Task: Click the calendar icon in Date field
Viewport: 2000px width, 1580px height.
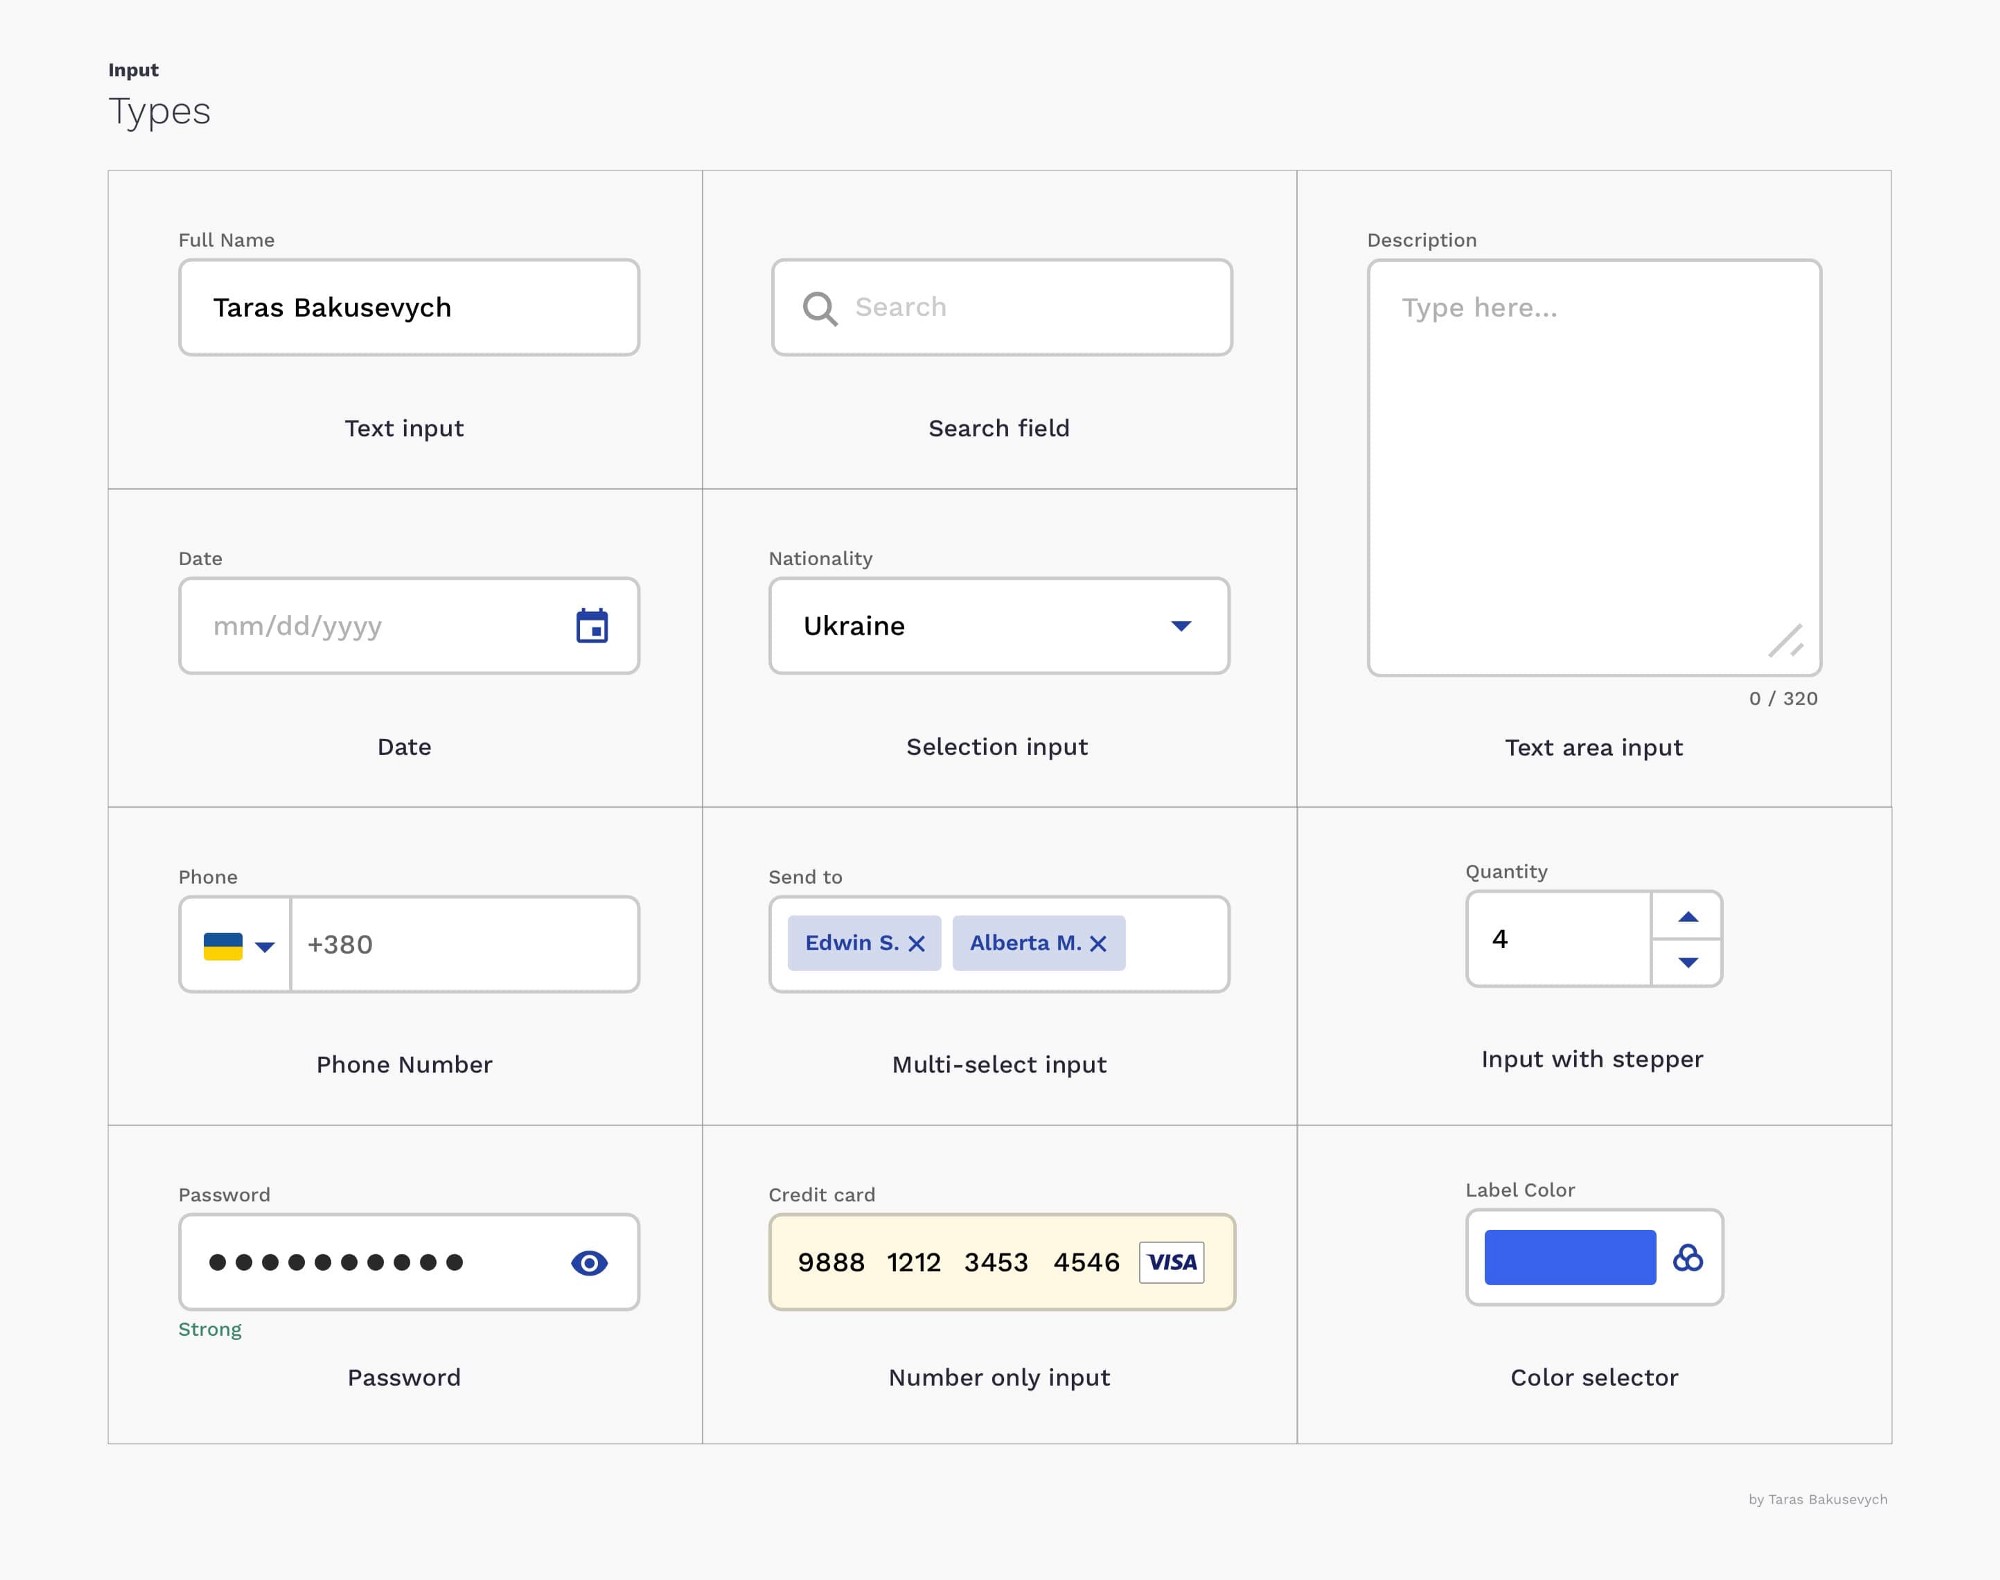Action: click(593, 625)
